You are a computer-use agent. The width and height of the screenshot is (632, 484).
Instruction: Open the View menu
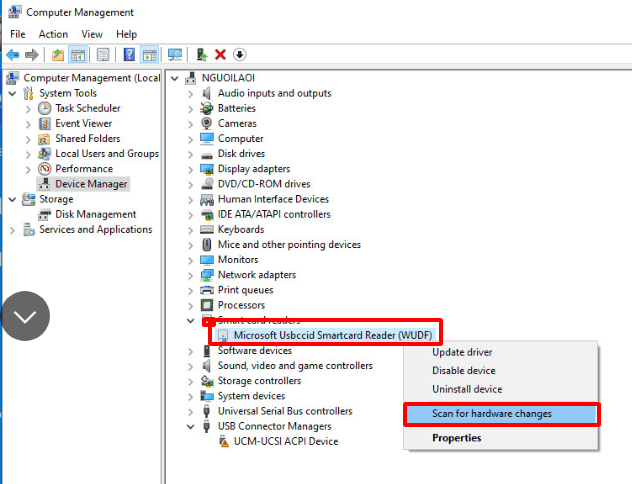92,34
